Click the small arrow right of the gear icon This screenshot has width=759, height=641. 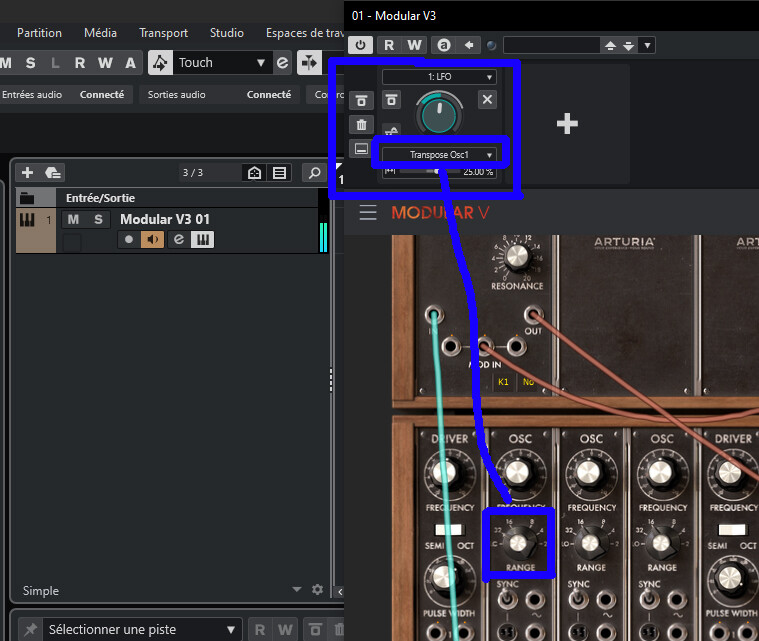pyautogui.click(x=340, y=591)
